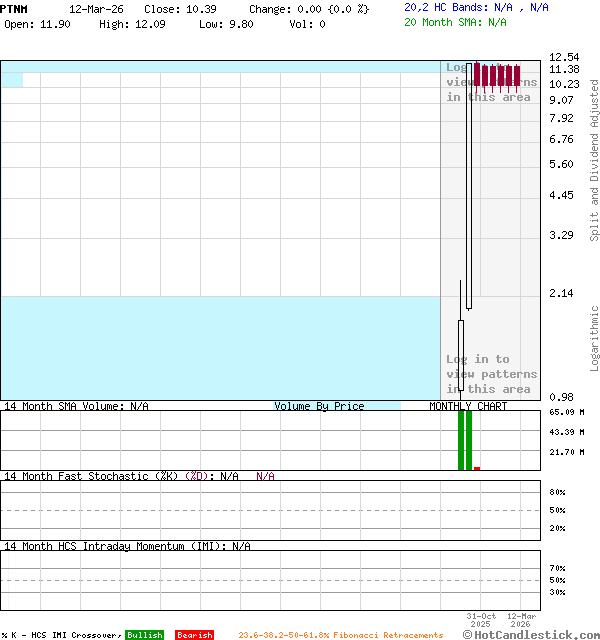Click the Fibonacci Retracements legend text
The width and height of the screenshot is (600, 640).
[x=340, y=635]
